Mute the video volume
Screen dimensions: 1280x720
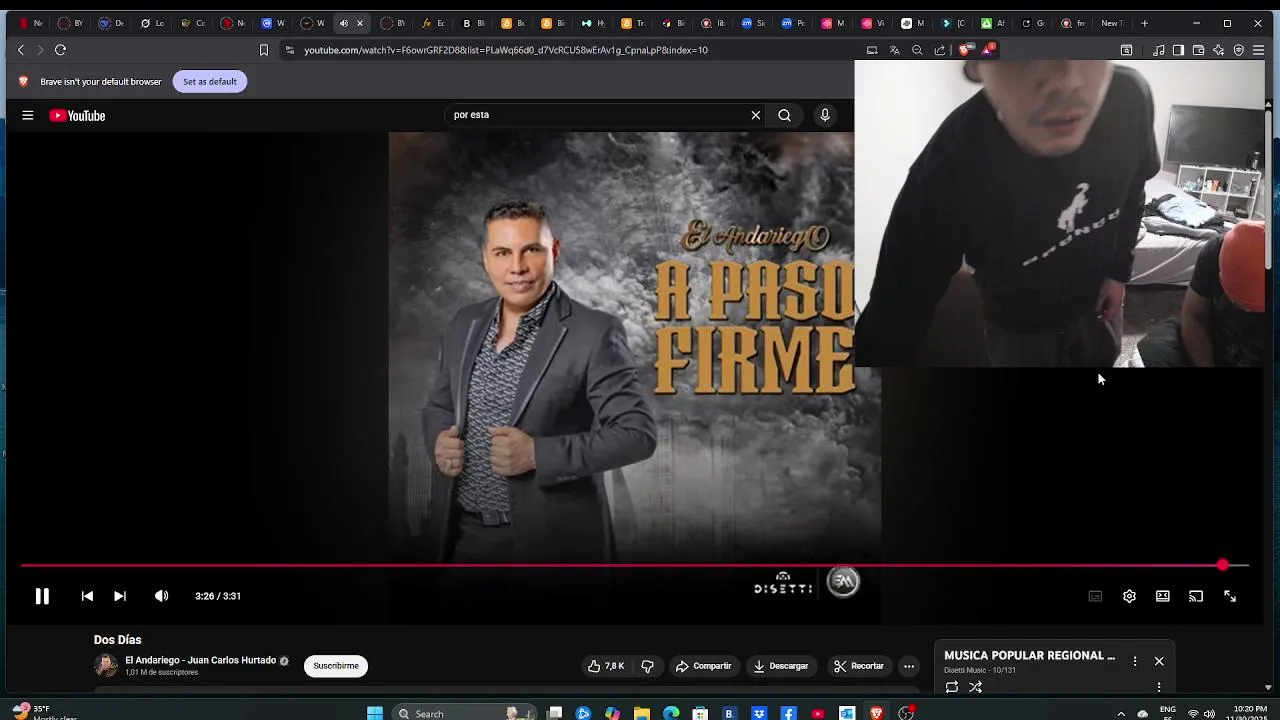click(x=161, y=596)
